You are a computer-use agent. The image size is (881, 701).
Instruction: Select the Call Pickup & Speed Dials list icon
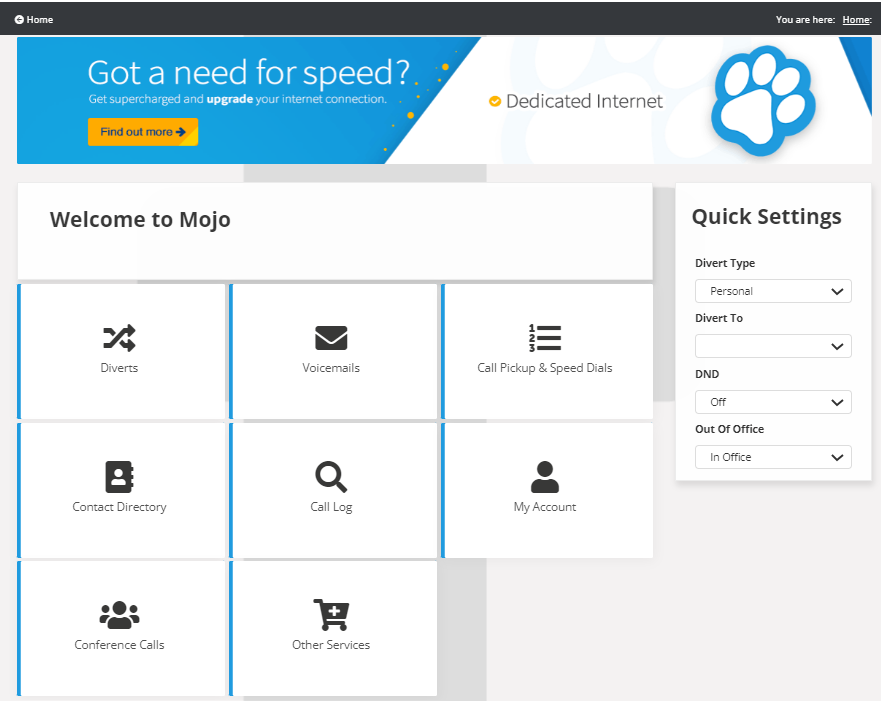pyautogui.click(x=544, y=338)
